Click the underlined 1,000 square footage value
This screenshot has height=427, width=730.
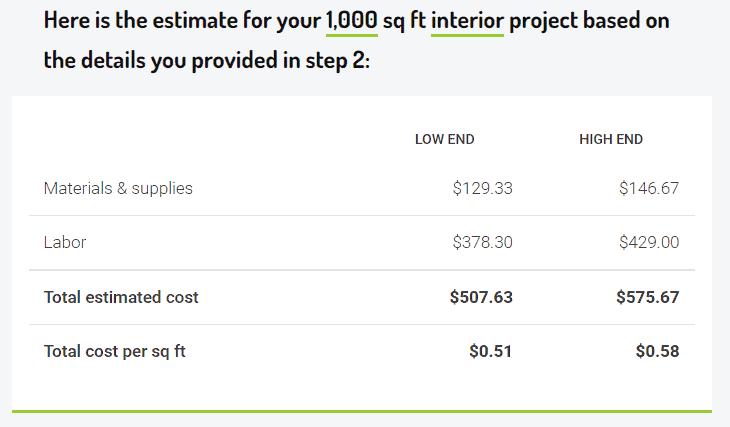[x=351, y=21]
